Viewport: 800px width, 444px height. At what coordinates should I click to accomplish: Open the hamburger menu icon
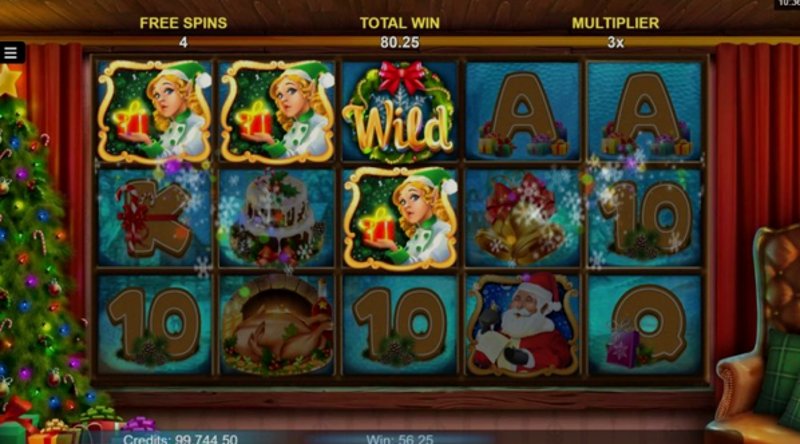coord(11,52)
